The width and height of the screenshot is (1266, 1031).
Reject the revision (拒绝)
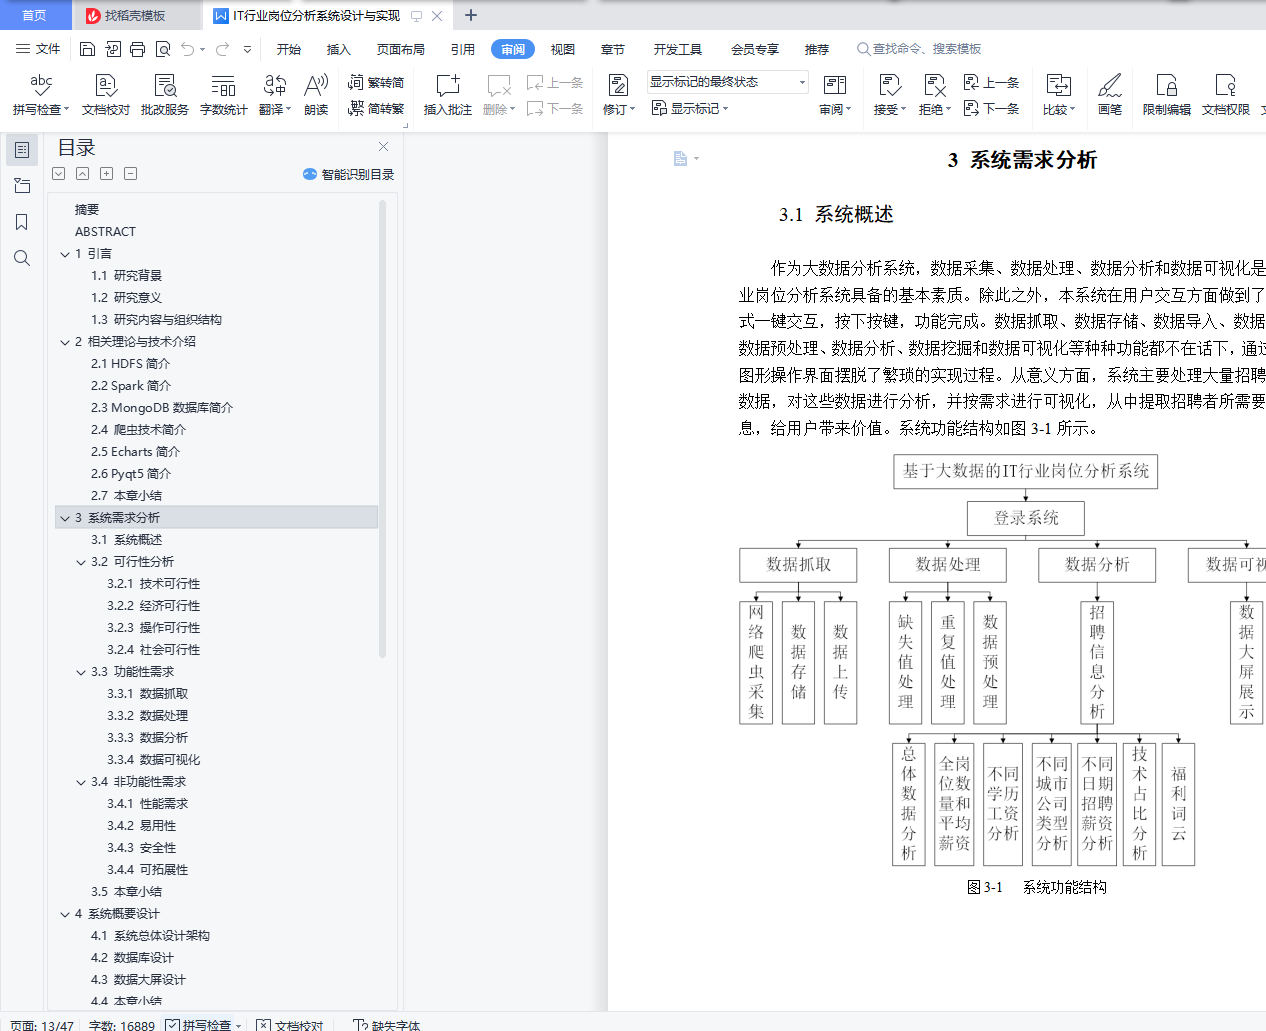coord(934,95)
